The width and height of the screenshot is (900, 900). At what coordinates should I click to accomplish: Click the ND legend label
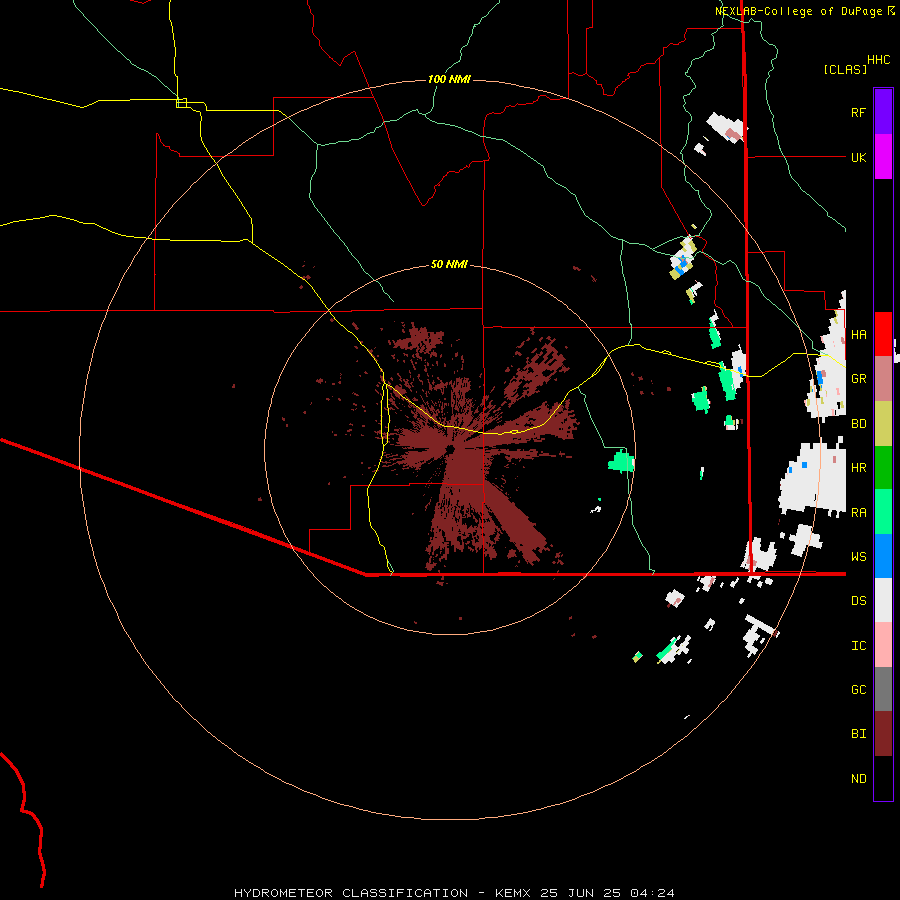coord(858,779)
